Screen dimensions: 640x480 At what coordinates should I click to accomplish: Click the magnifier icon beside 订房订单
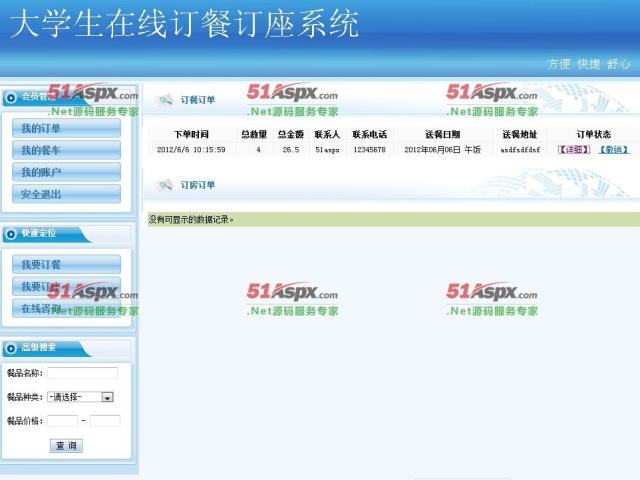coord(165,185)
